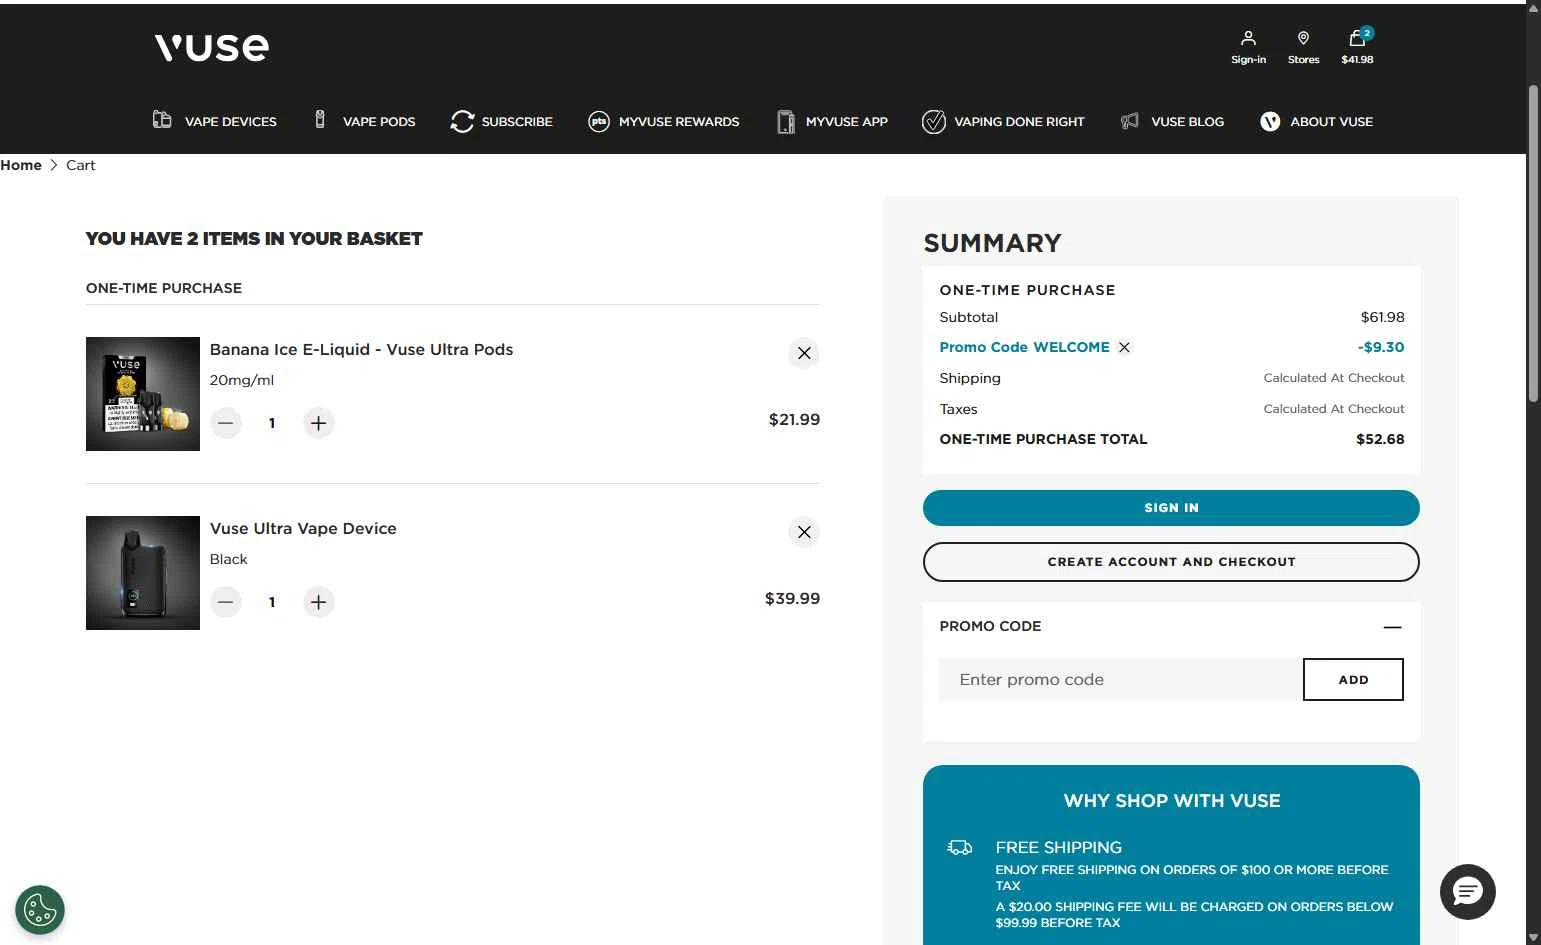Click the Vape Pods menu icon
Image resolution: width=1541 pixels, height=945 pixels.
(320, 120)
